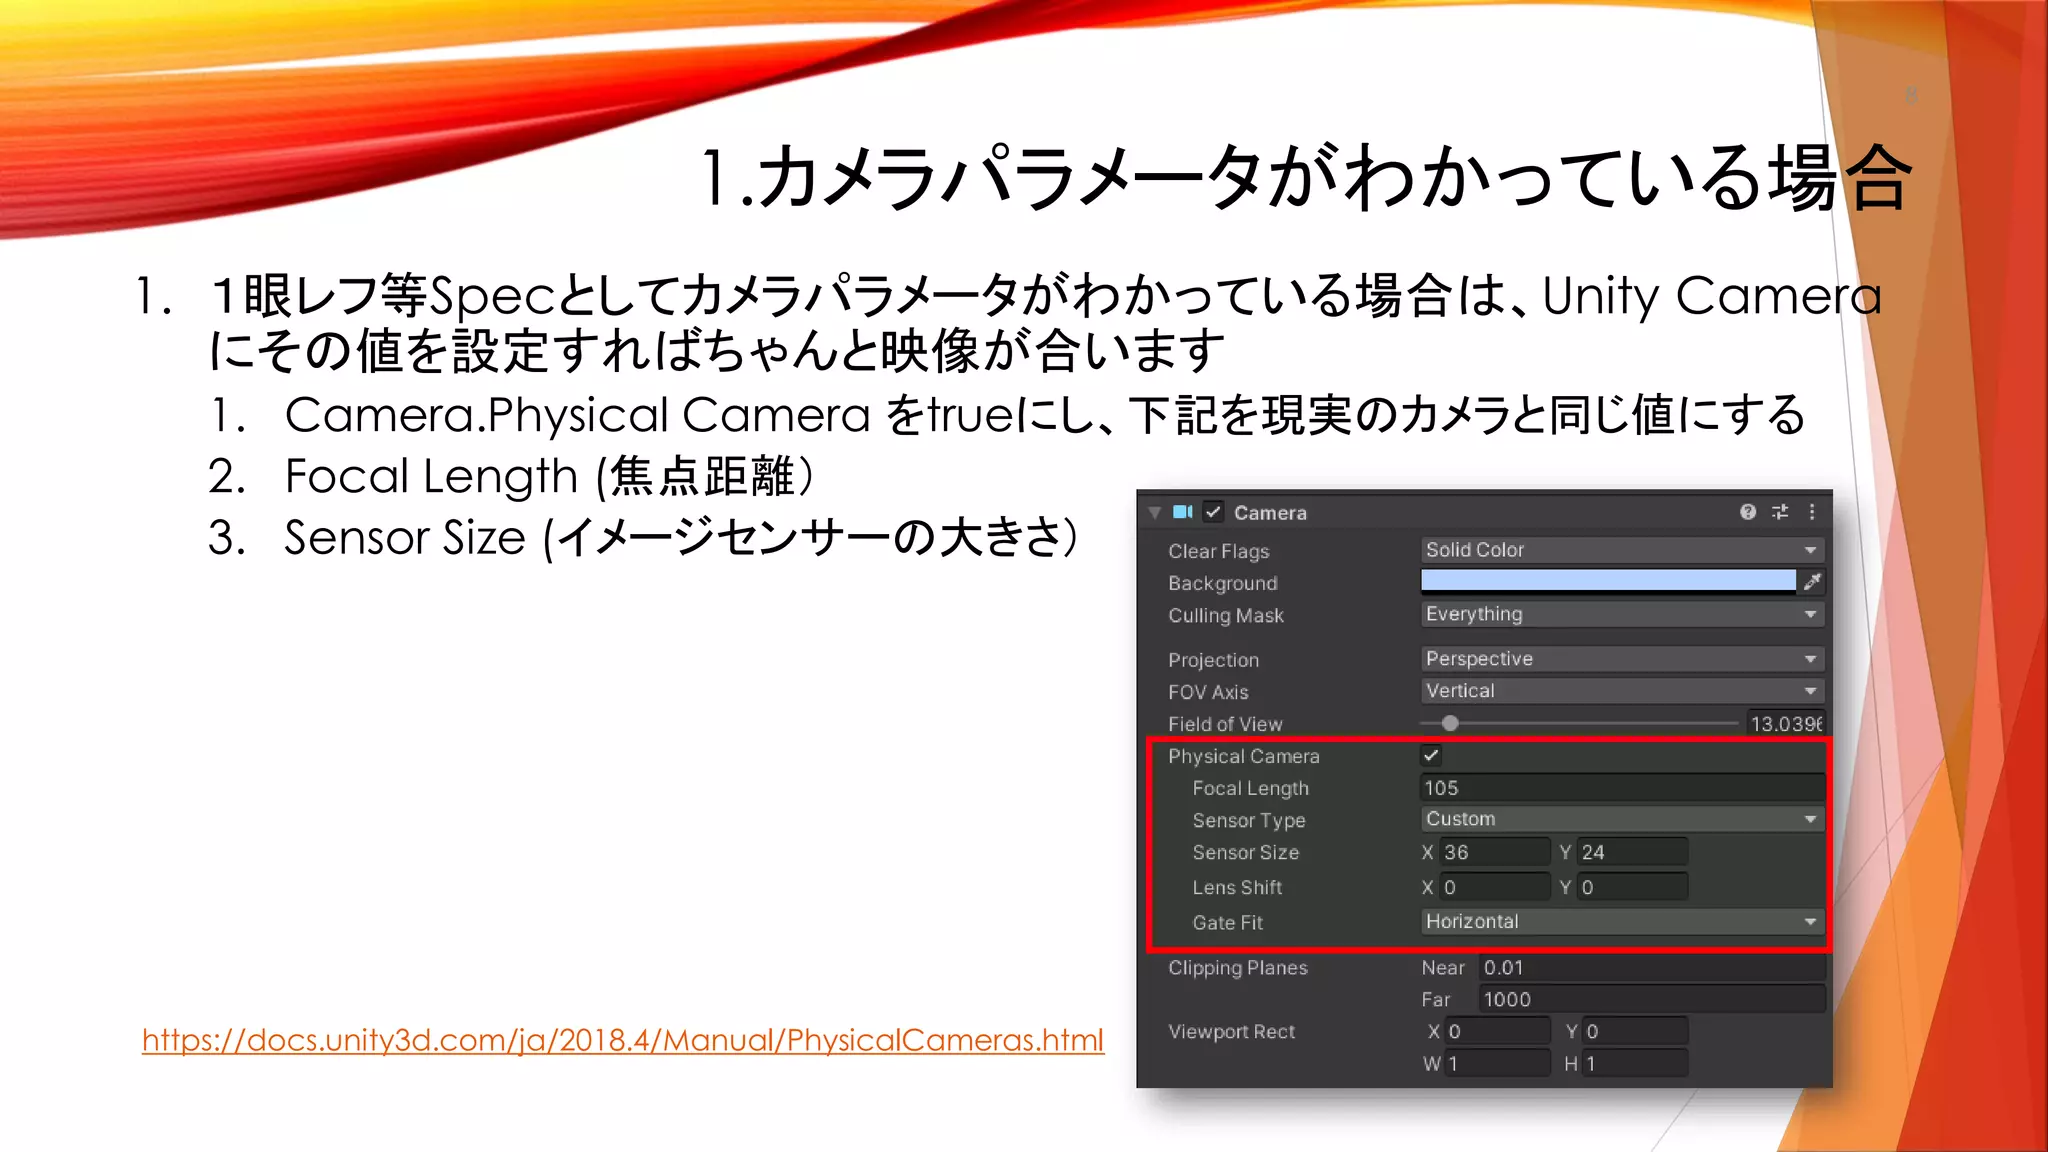Click the Clipping Planes Near field
This screenshot has width=2048, height=1152.
point(1652,968)
